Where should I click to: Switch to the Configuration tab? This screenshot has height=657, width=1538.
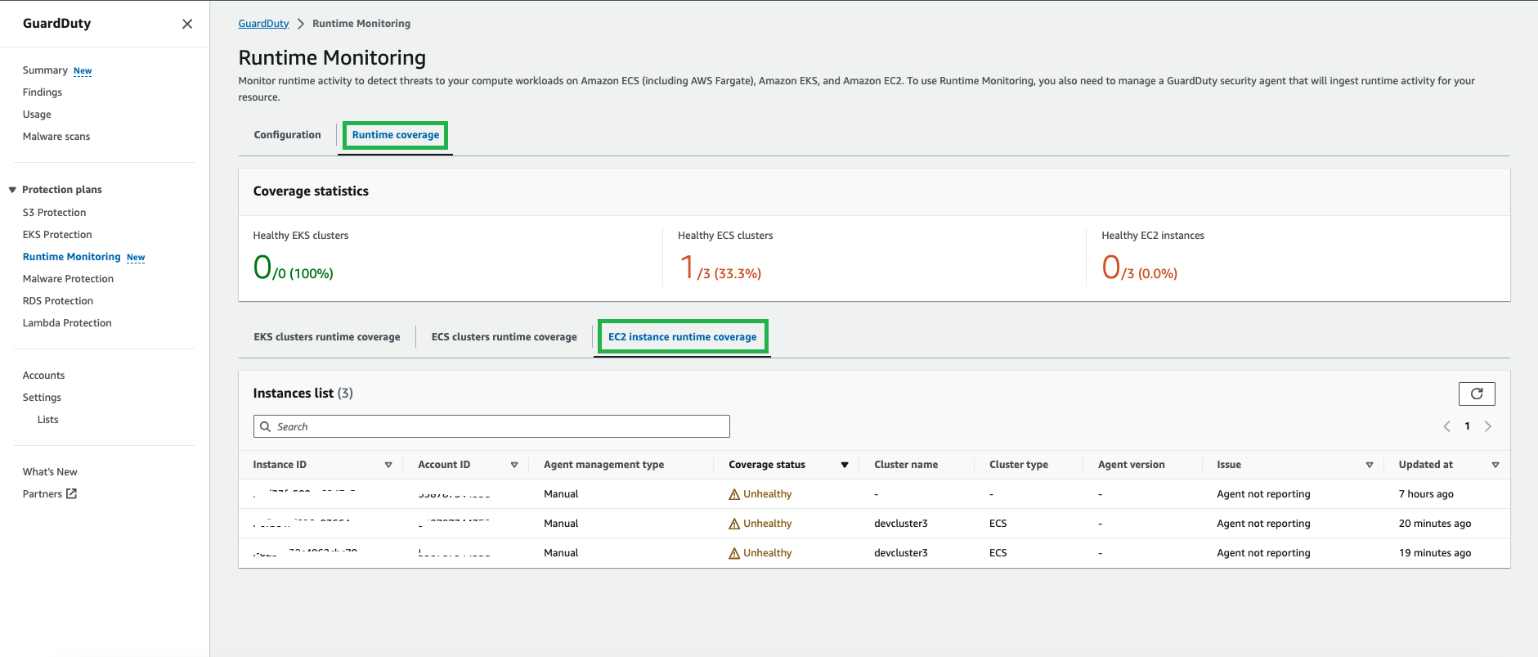(x=287, y=134)
